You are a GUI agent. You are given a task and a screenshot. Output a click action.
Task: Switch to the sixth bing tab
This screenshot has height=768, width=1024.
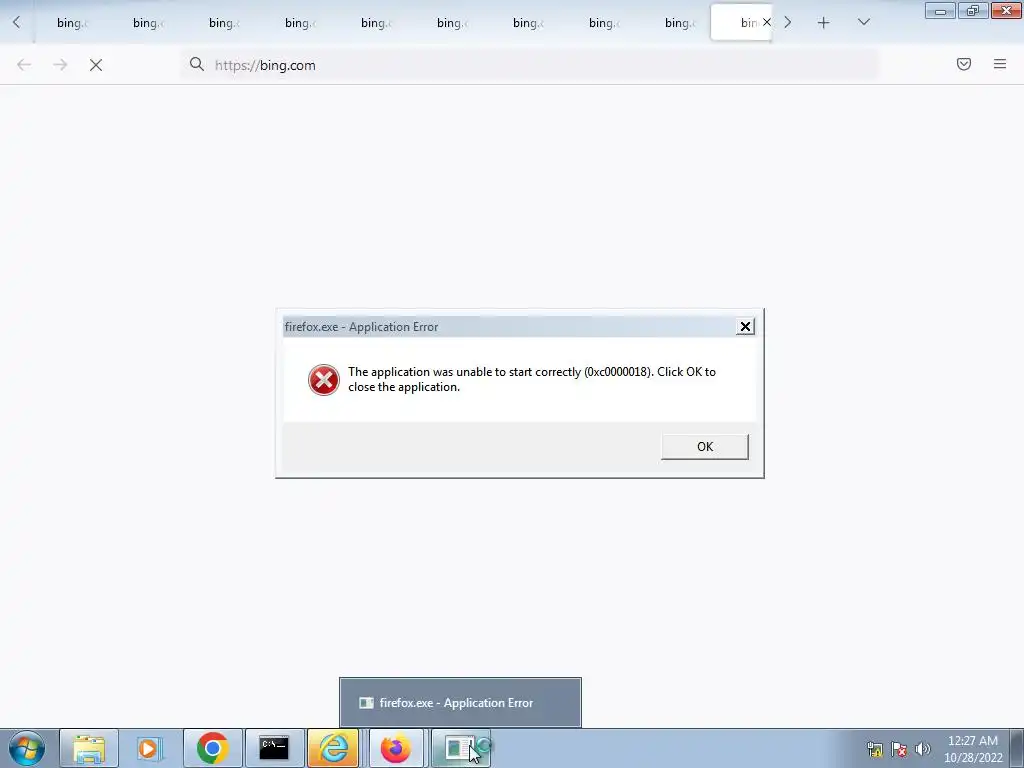tap(452, 23)
